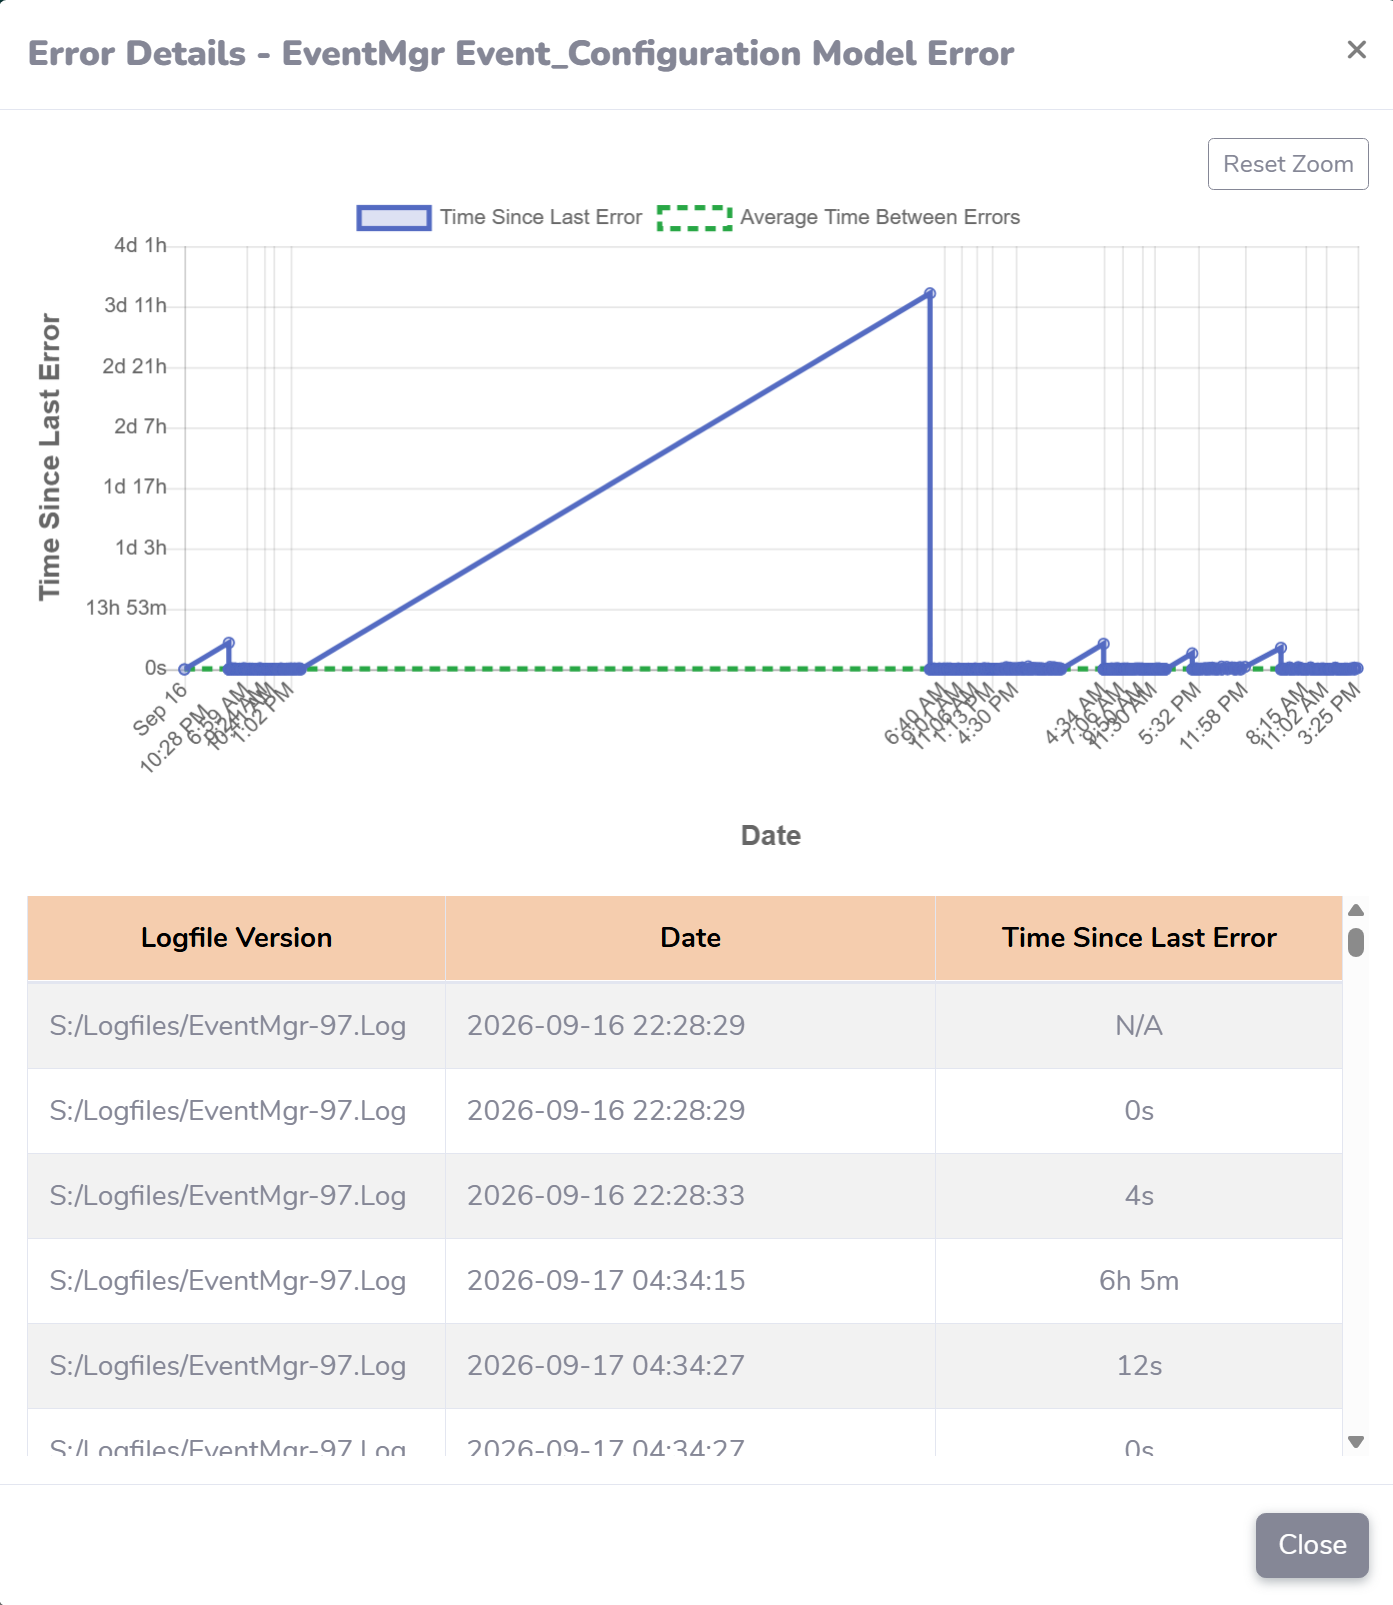This screenshot has height=1605, width=1393.
Task: Click the Reset Zoom button
Action: coord(1288,164)
